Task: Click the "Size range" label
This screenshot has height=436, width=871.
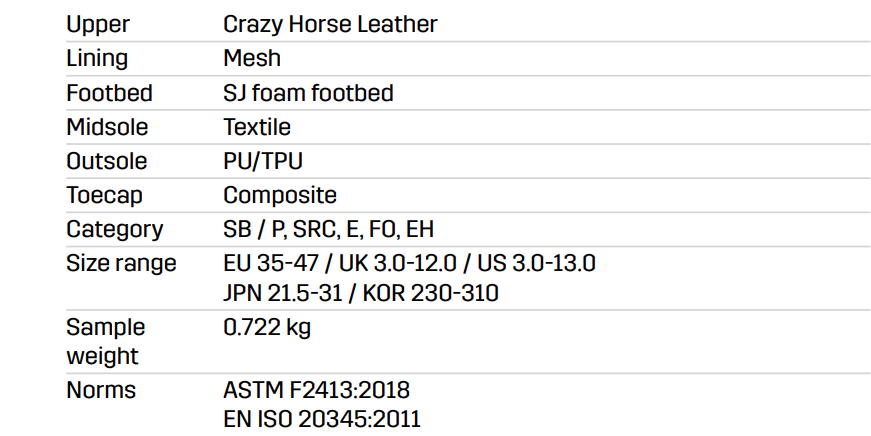Action: click(121, 263)
